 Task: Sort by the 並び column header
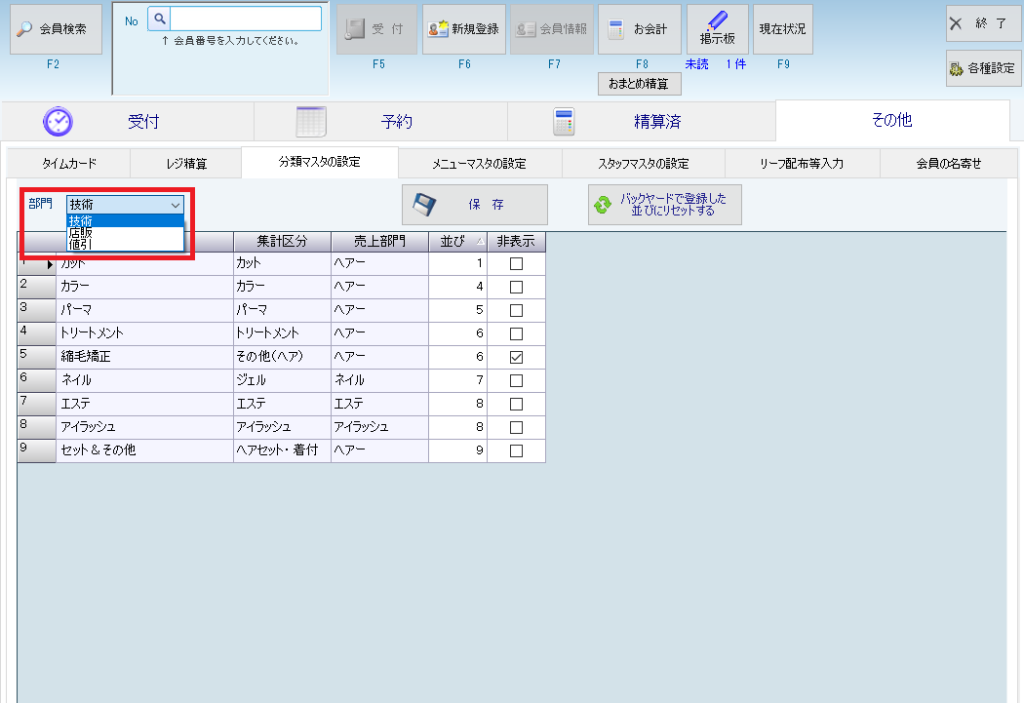coord(456,241)
